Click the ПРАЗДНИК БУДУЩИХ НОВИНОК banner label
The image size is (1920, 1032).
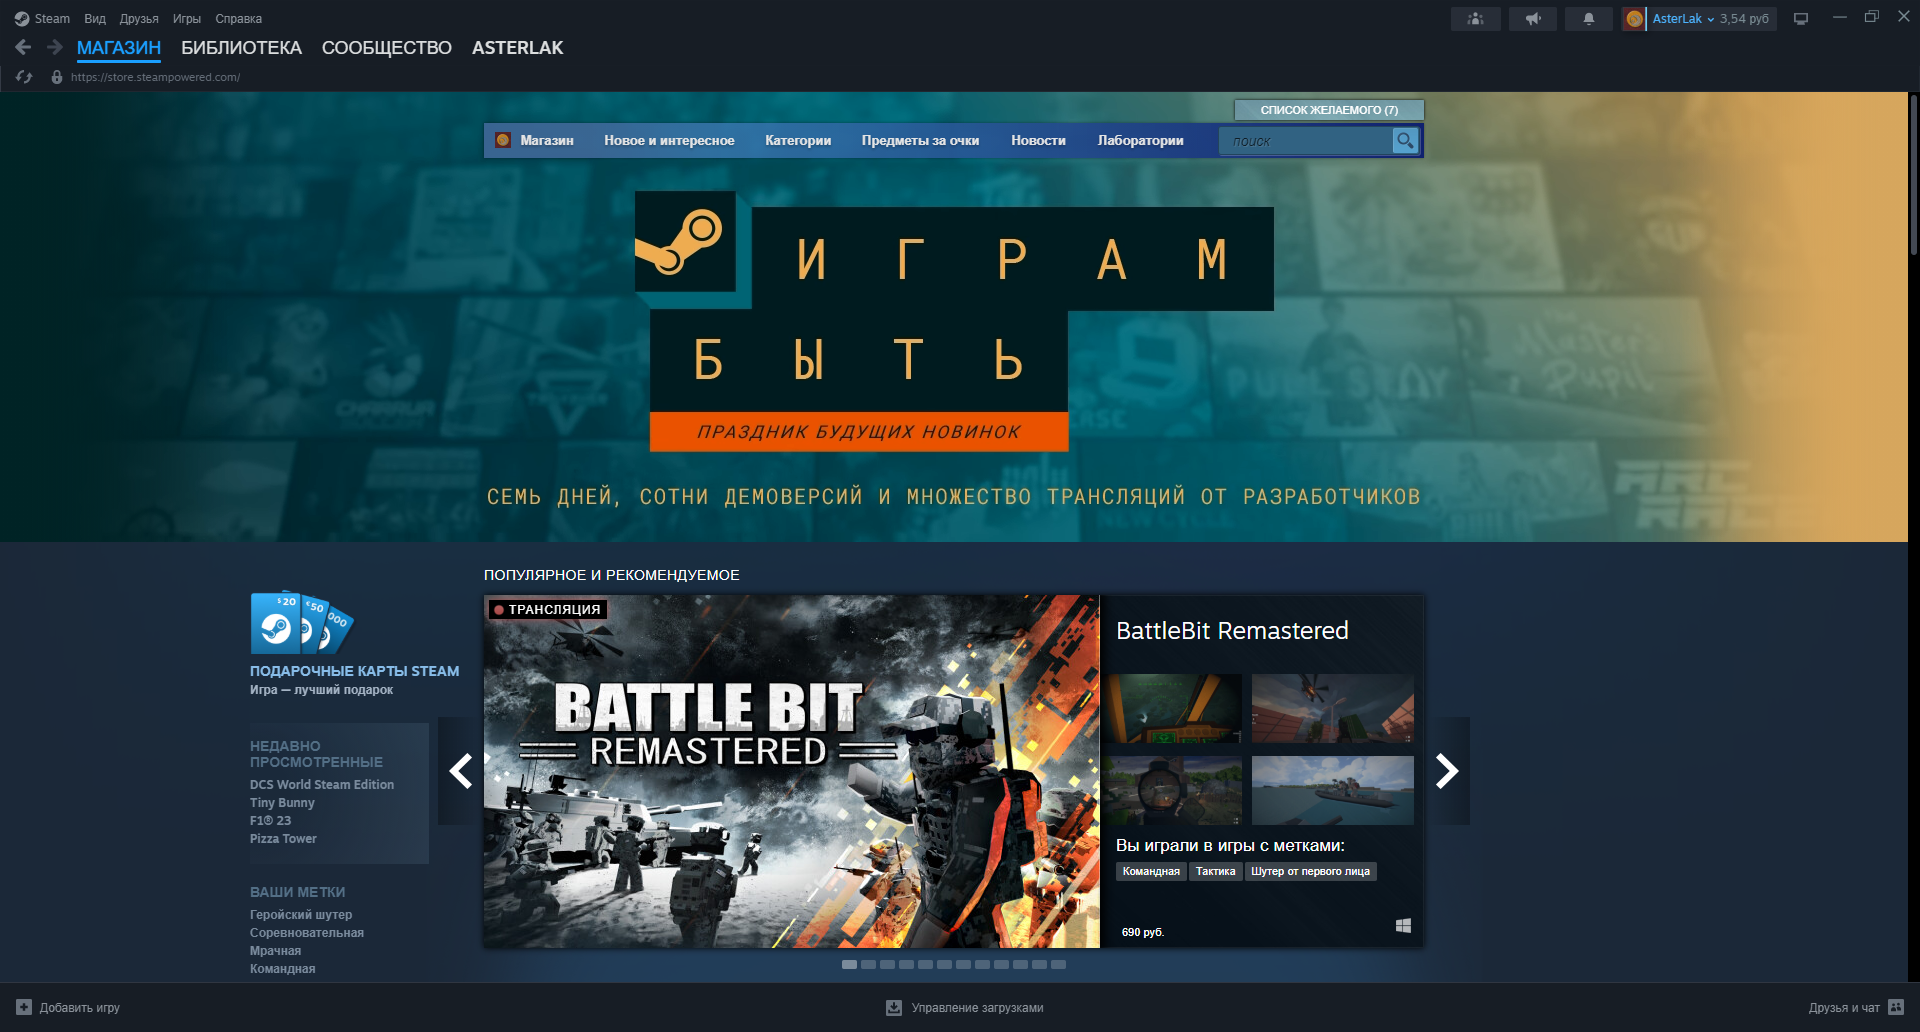(x=859, y=432)
